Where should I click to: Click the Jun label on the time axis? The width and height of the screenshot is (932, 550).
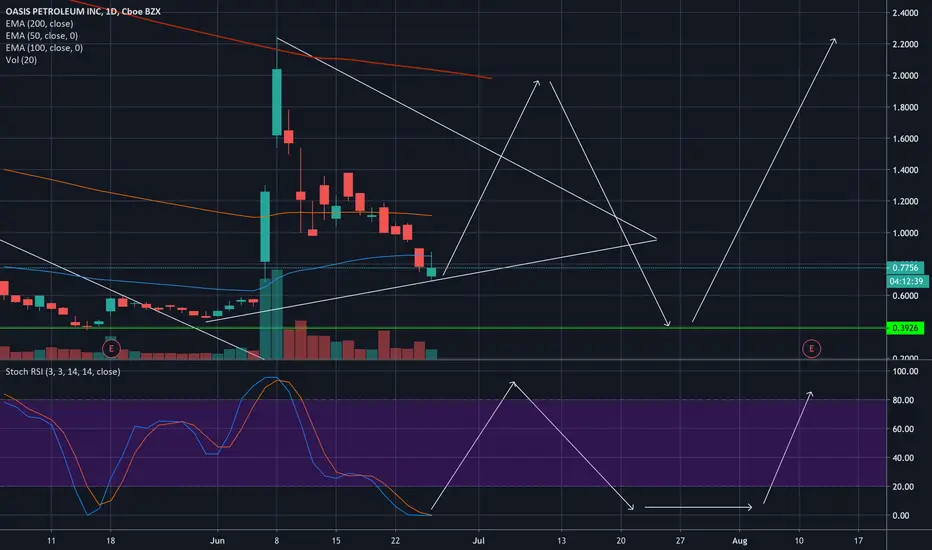click(218, 540)
